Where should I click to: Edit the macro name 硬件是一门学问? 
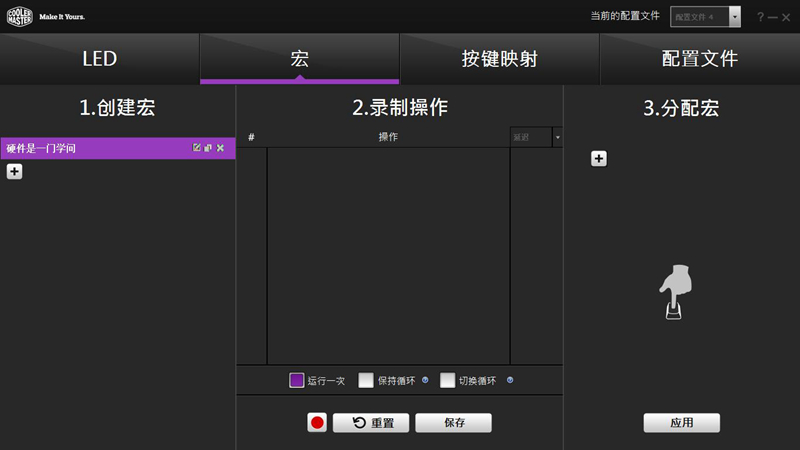pos(196,148)
